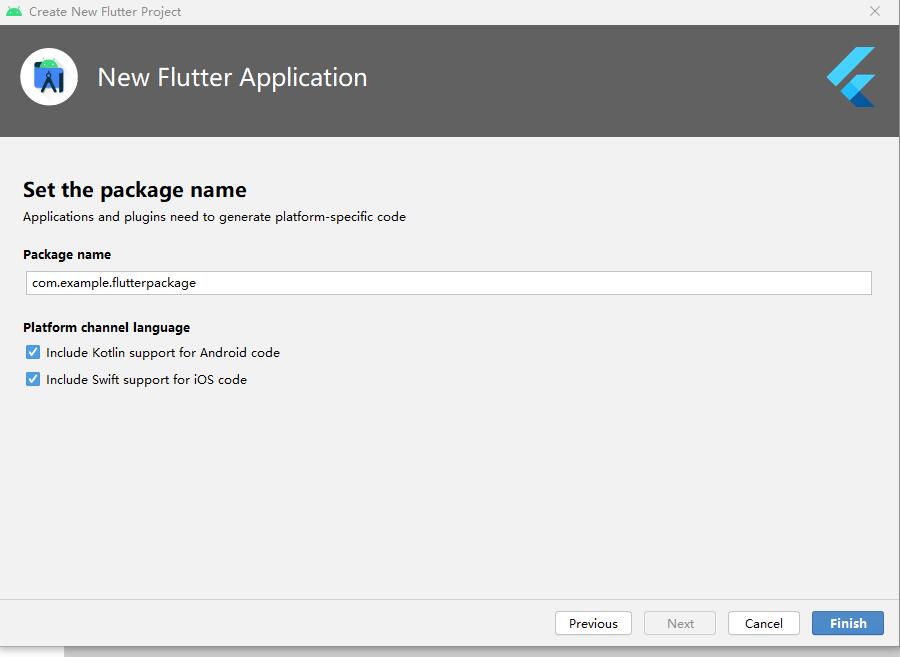This screenshot has width=900, height=657.
Task: Uncheck Include Kotlin support for Android code
Action: (x=33, y=352)
